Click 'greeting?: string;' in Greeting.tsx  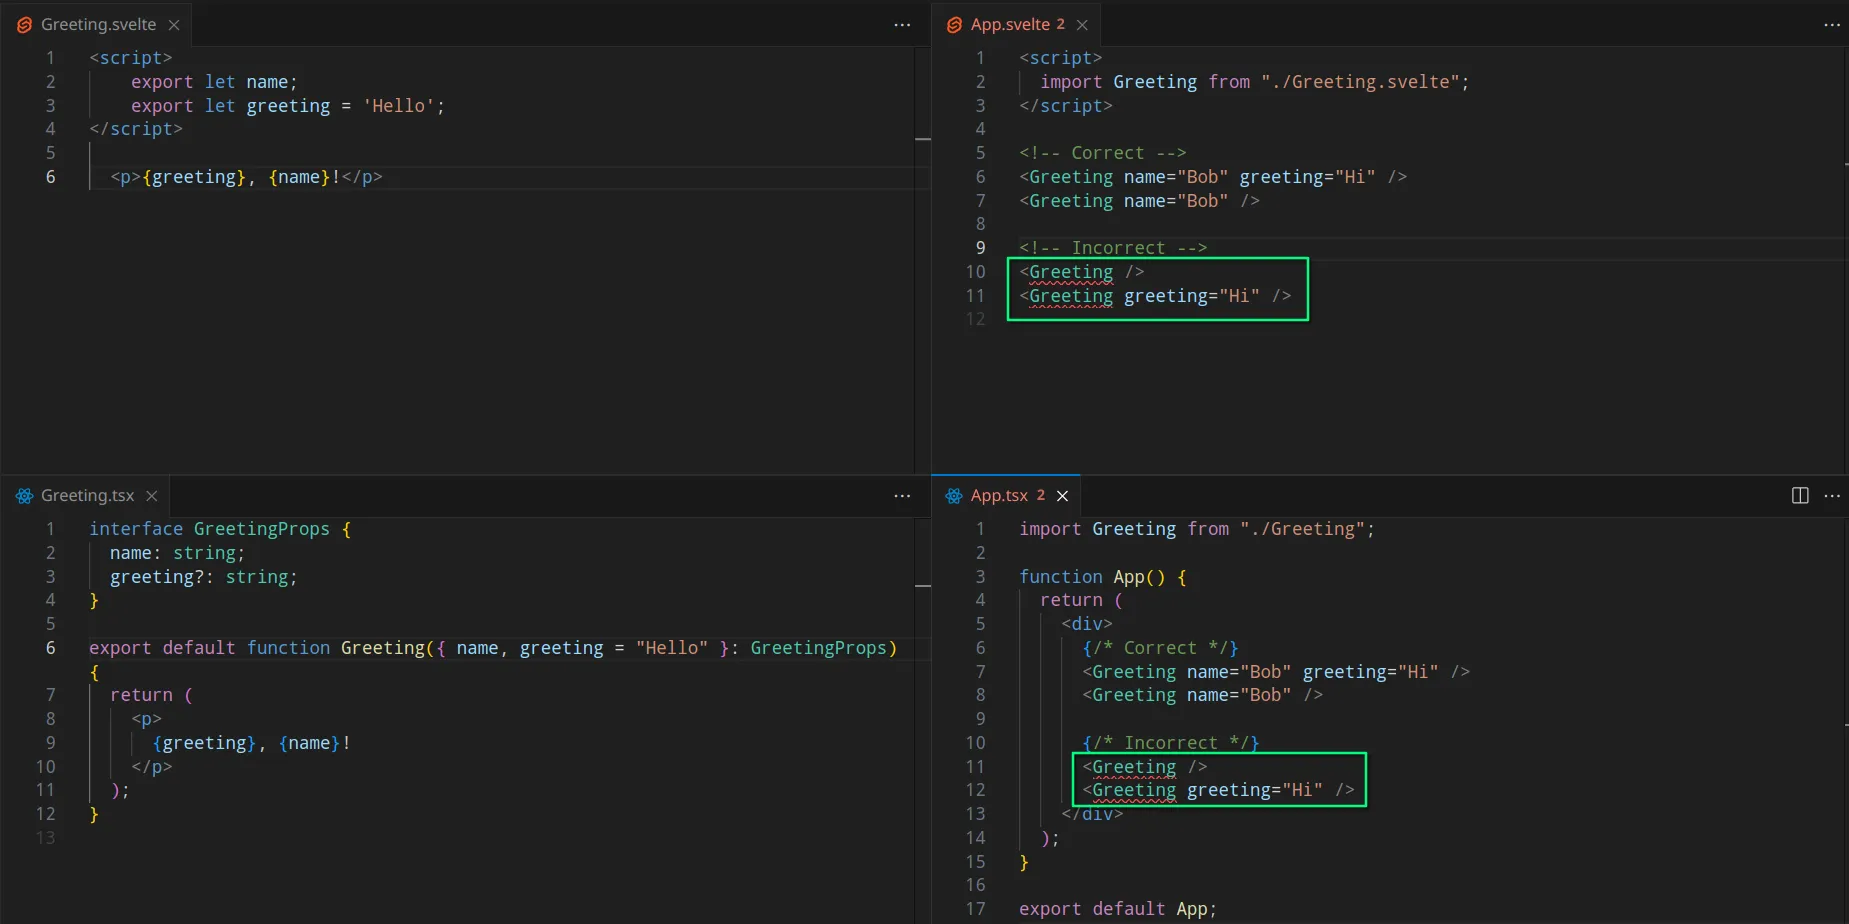tap(204, 577)
